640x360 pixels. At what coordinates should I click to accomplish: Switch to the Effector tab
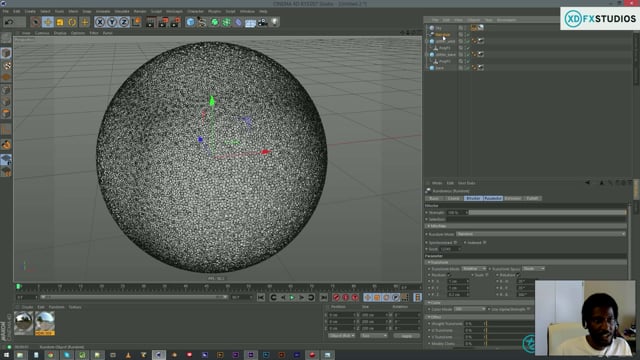[473, 198]
